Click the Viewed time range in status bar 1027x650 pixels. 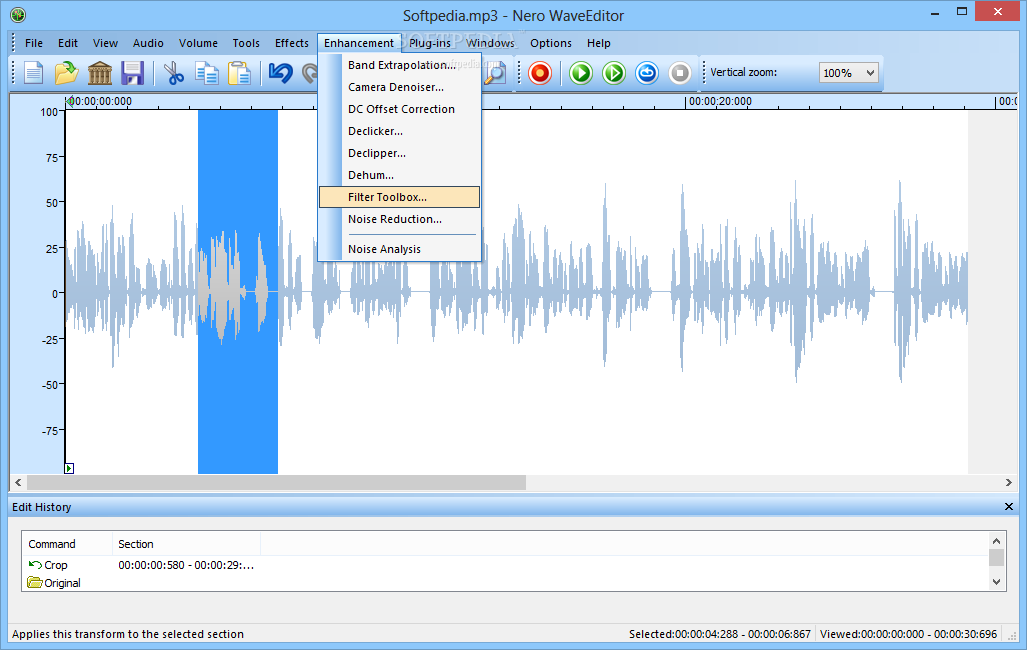pos(908,634)
